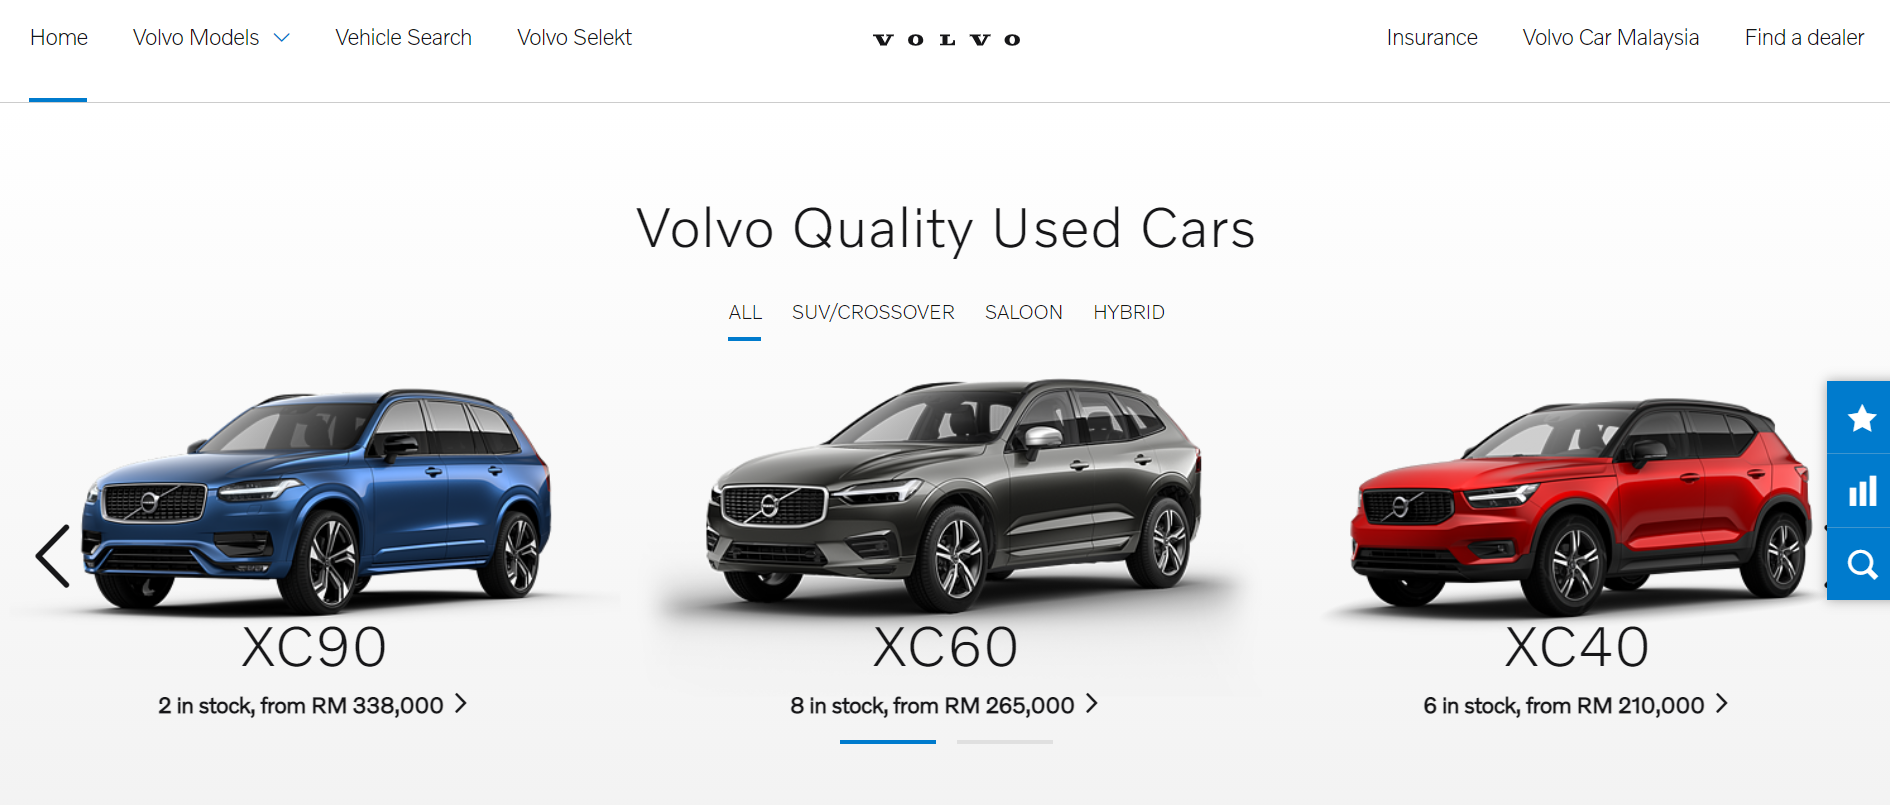Open the Vehicle Search page
Viewport: 1890px width, 808px height.
click(403, 38)
